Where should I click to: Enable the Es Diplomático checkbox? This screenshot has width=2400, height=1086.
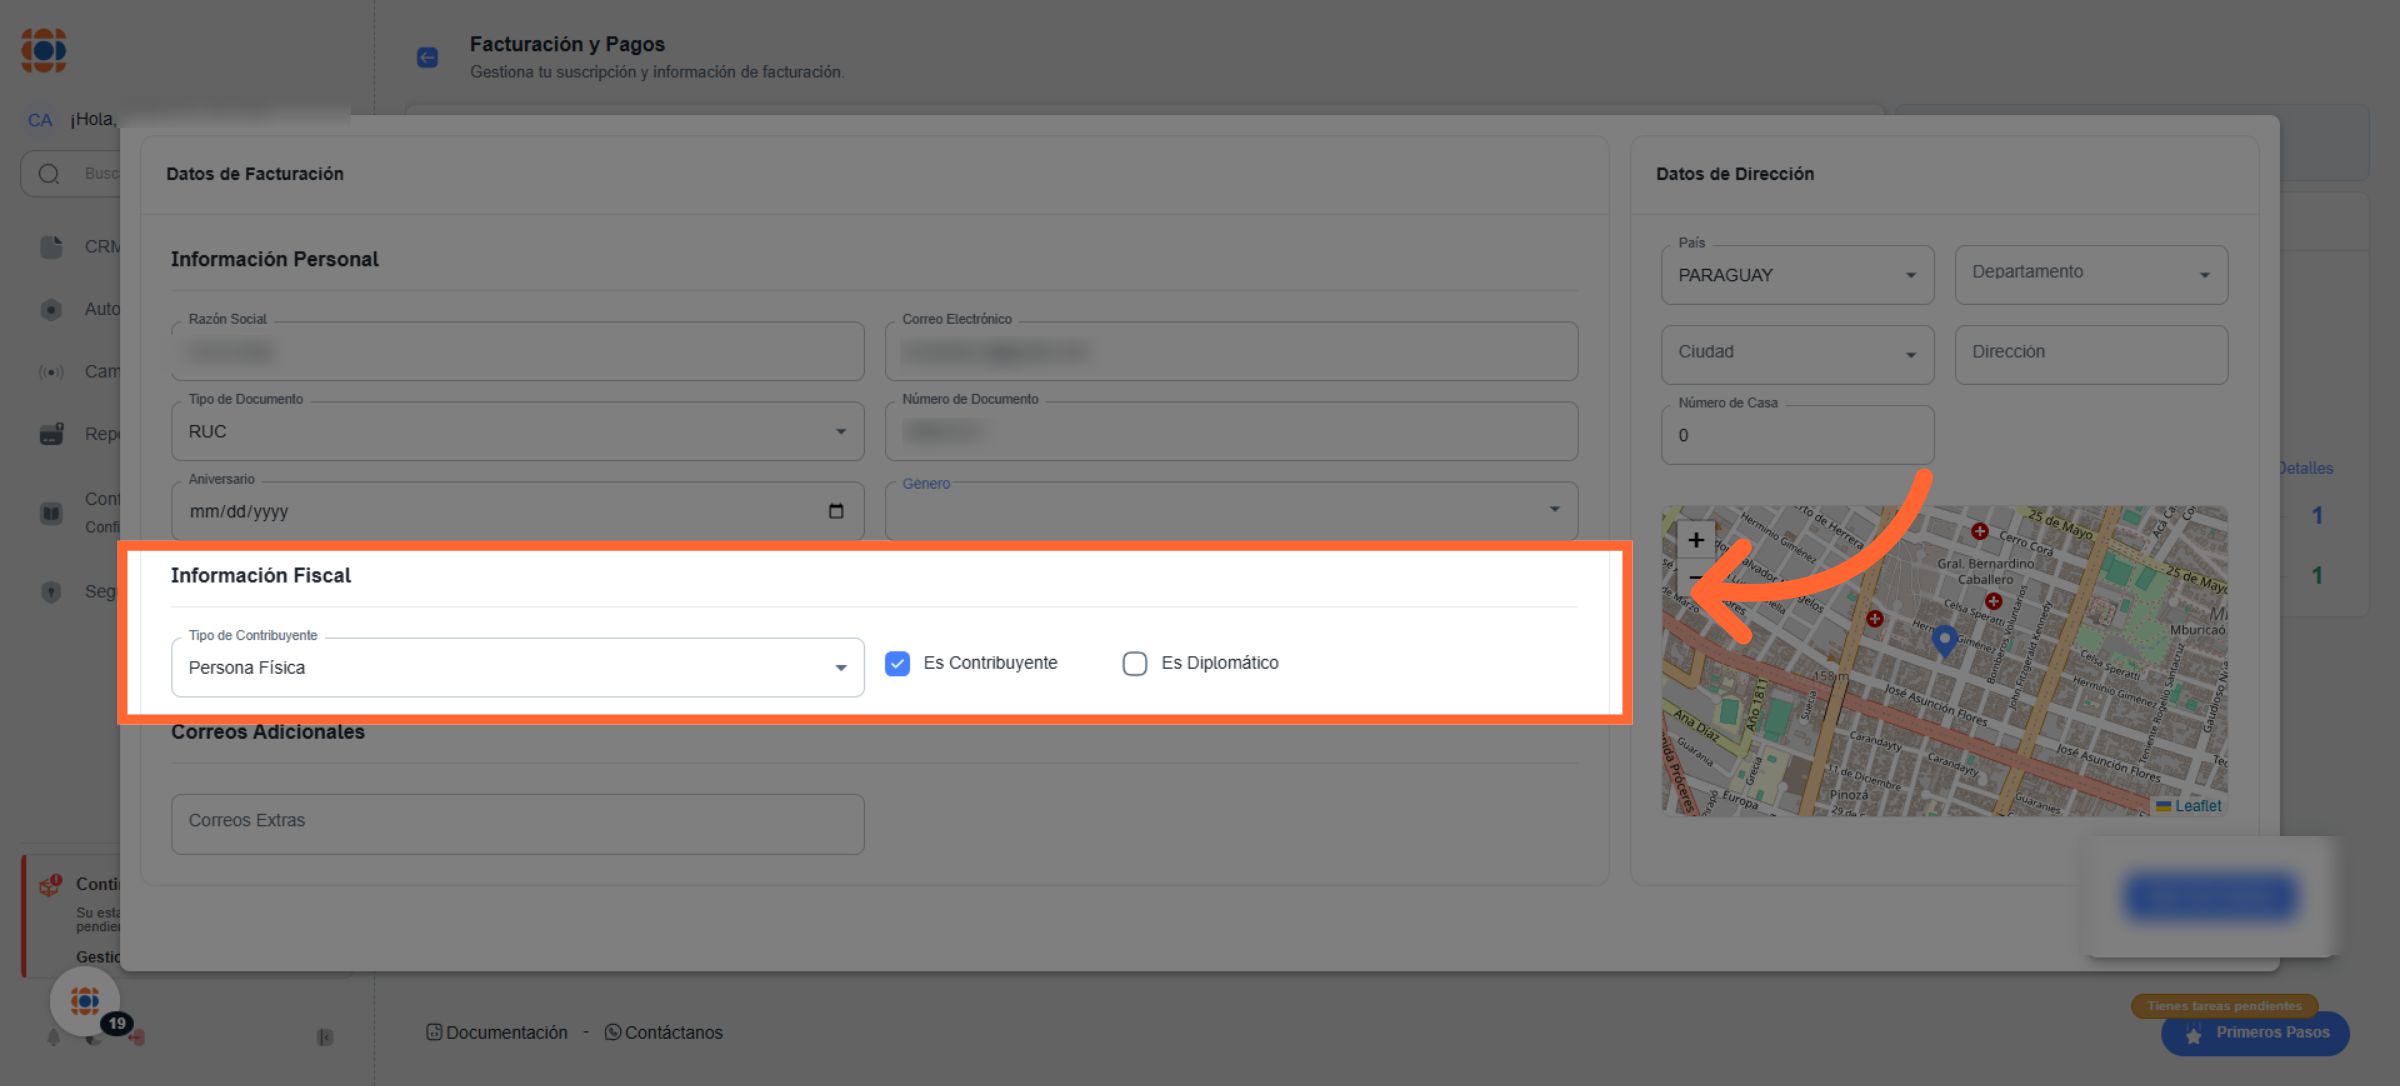coord(1134,664)
